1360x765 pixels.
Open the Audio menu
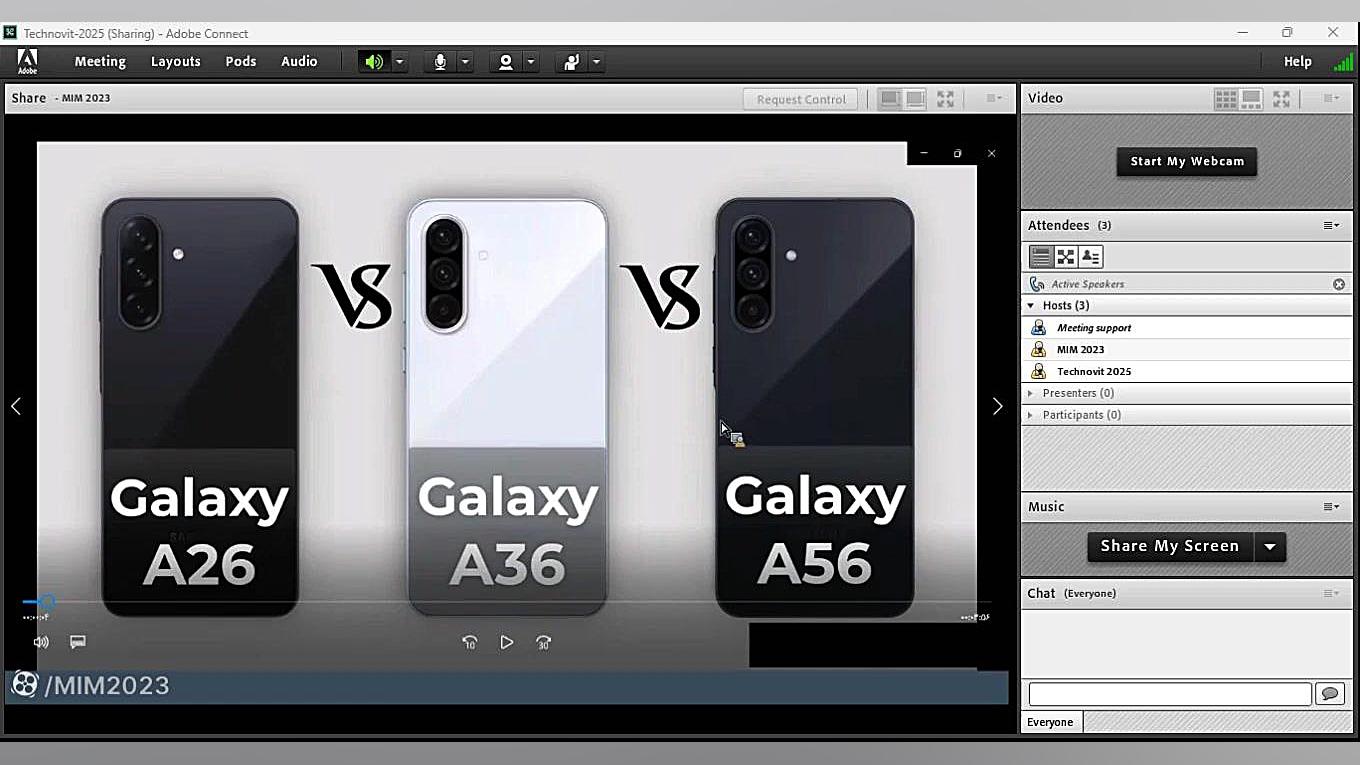299,61
